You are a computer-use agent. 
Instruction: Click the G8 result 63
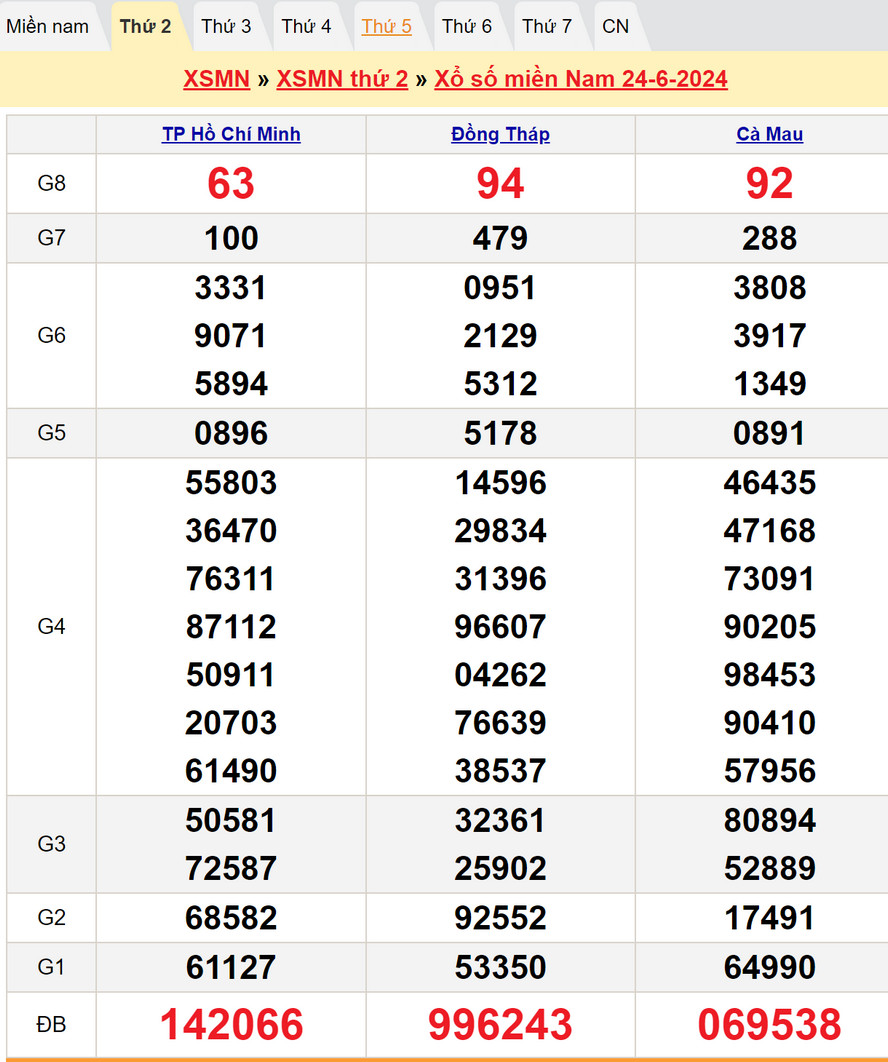coord(231,183)
